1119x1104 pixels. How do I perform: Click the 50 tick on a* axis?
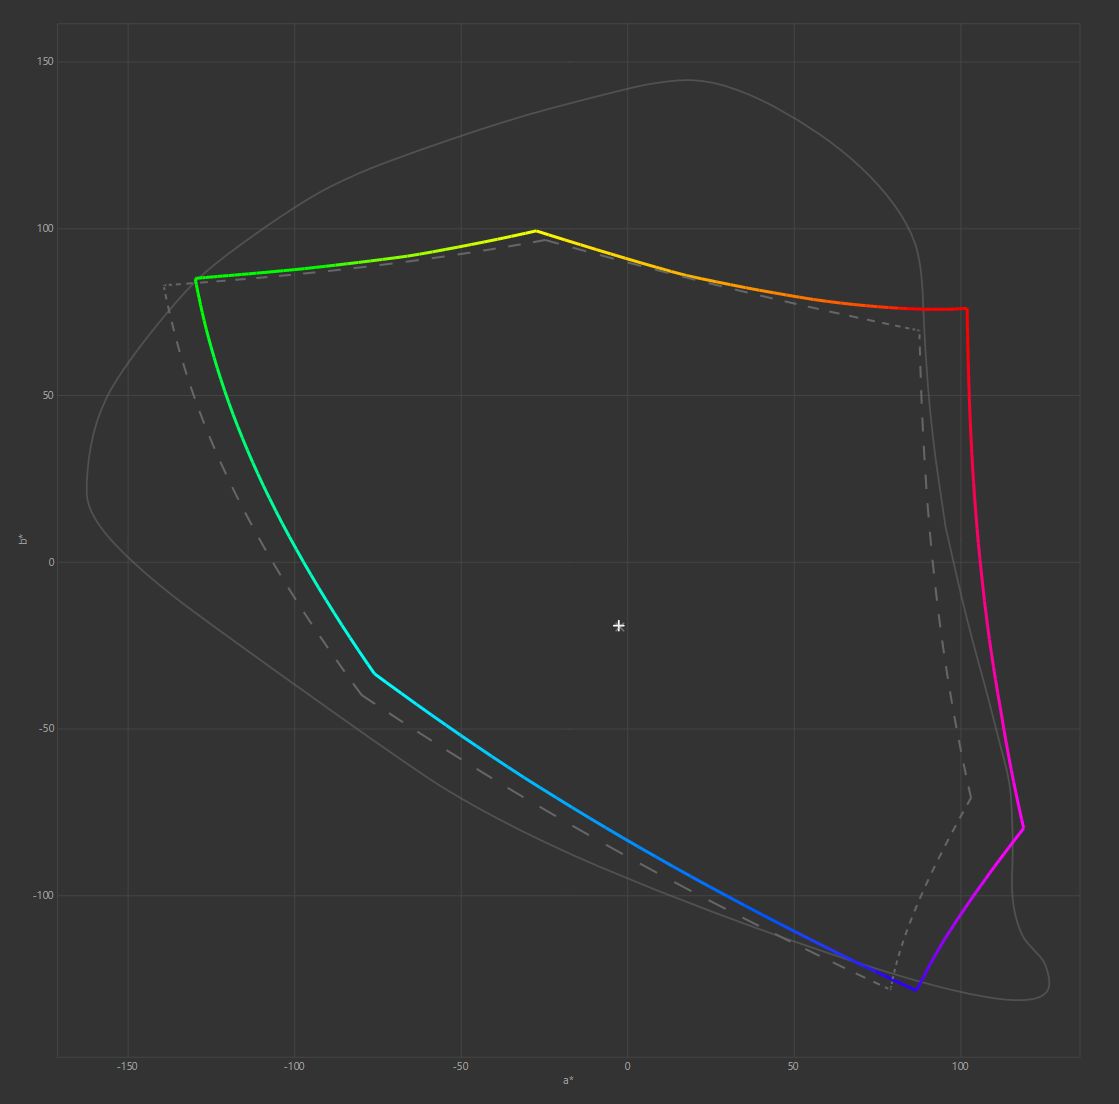pos(793,1066)
